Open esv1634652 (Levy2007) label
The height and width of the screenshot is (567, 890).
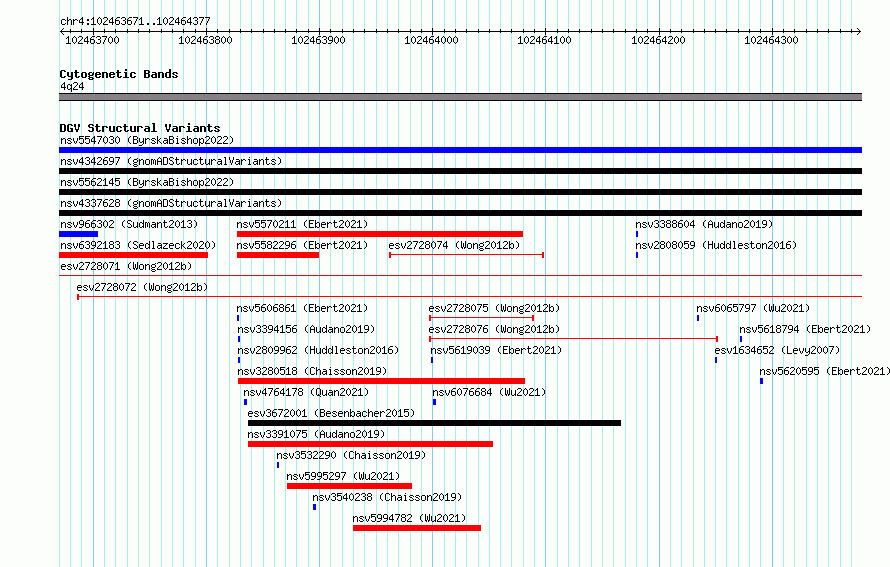(777, 350)
